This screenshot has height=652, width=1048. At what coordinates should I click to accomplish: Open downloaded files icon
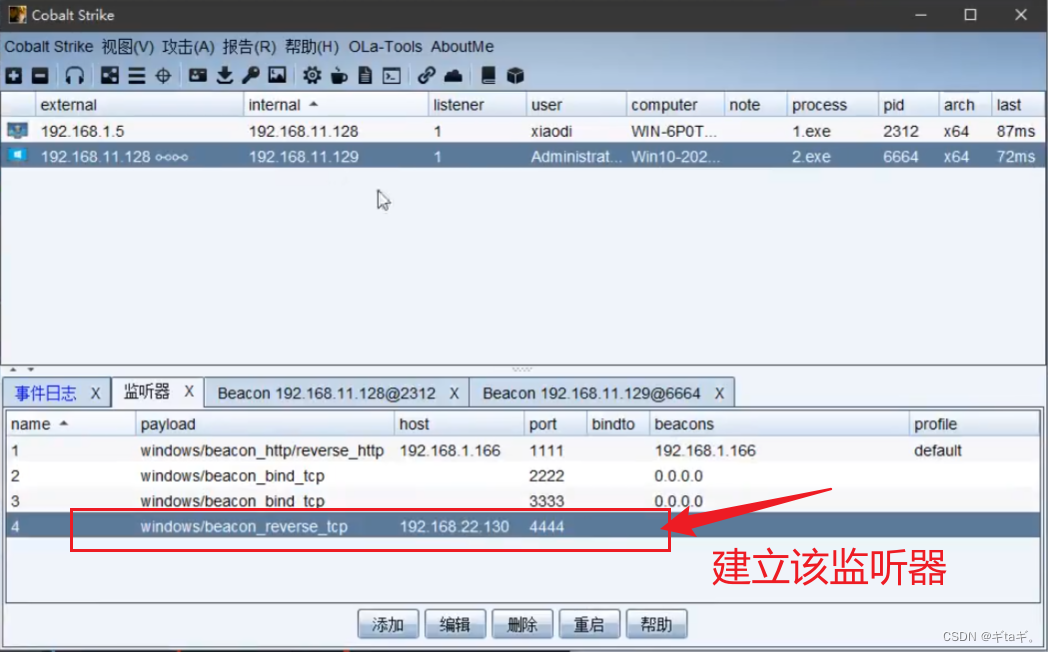[225, 75]
